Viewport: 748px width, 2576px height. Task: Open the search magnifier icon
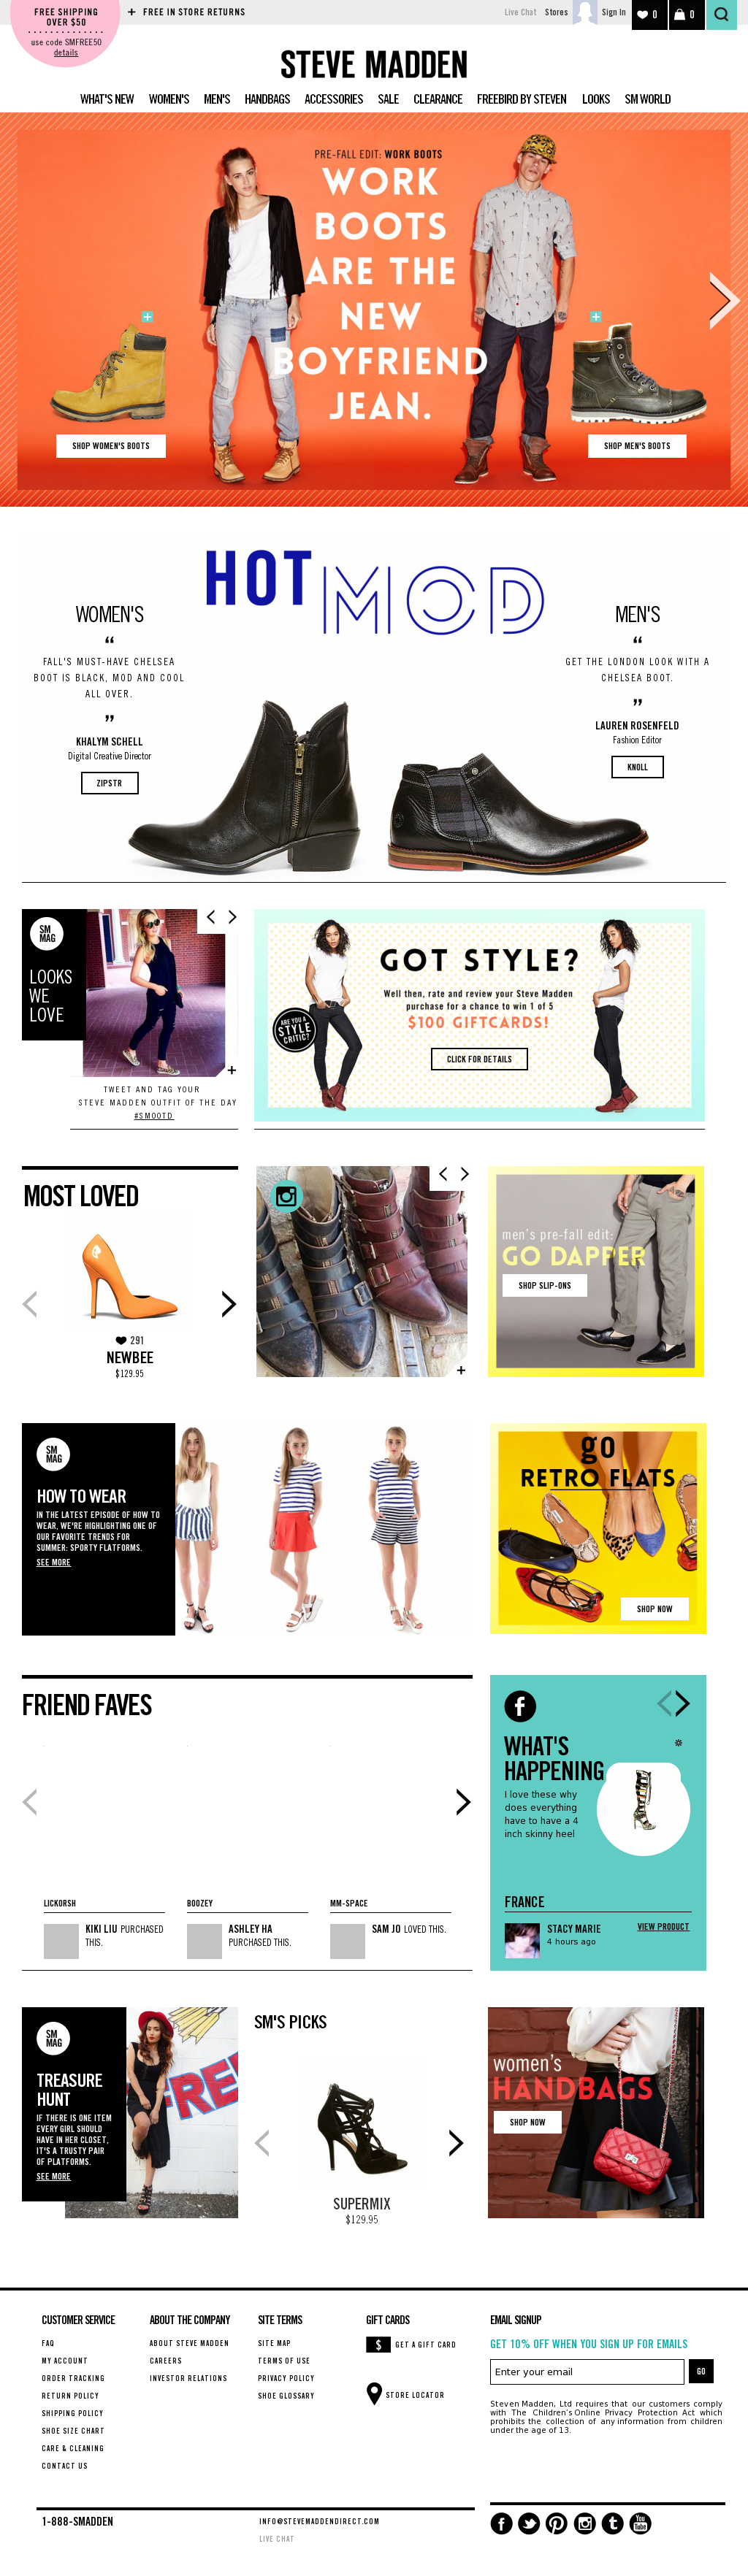click(721, 14)
